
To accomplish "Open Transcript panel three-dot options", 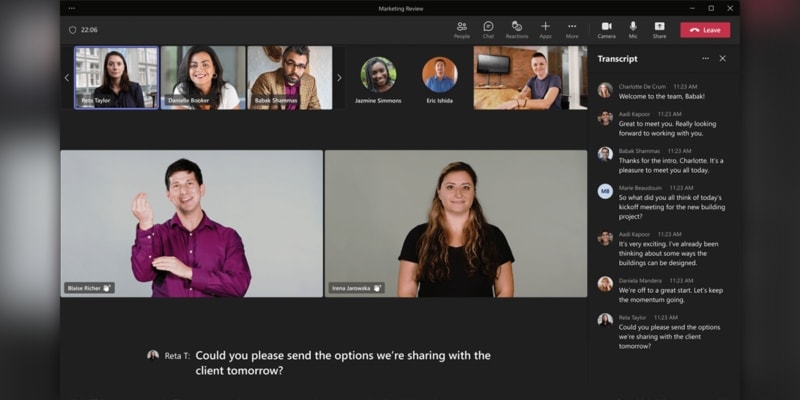I will (x=705, y=59).
